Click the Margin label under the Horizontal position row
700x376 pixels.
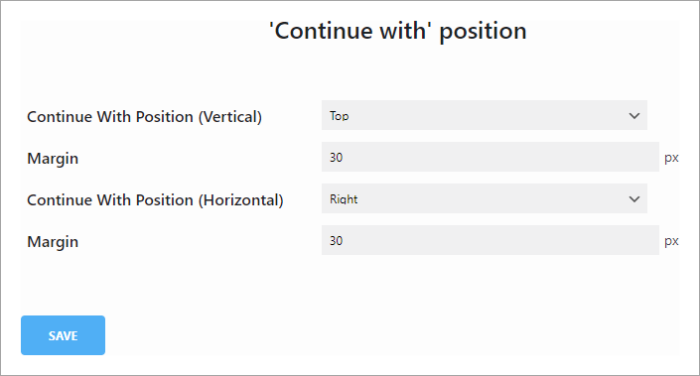click(x=53, y=242)
